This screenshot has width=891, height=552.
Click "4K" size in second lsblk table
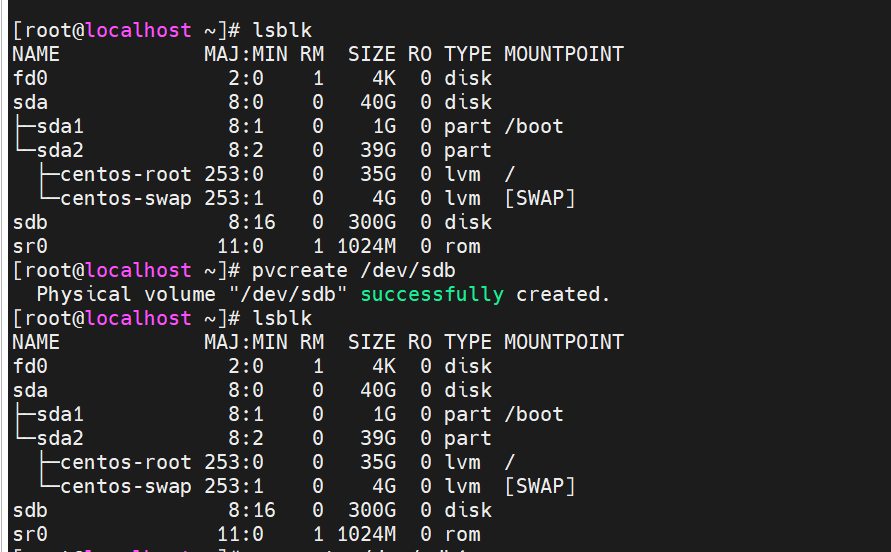tap(384, 366)
